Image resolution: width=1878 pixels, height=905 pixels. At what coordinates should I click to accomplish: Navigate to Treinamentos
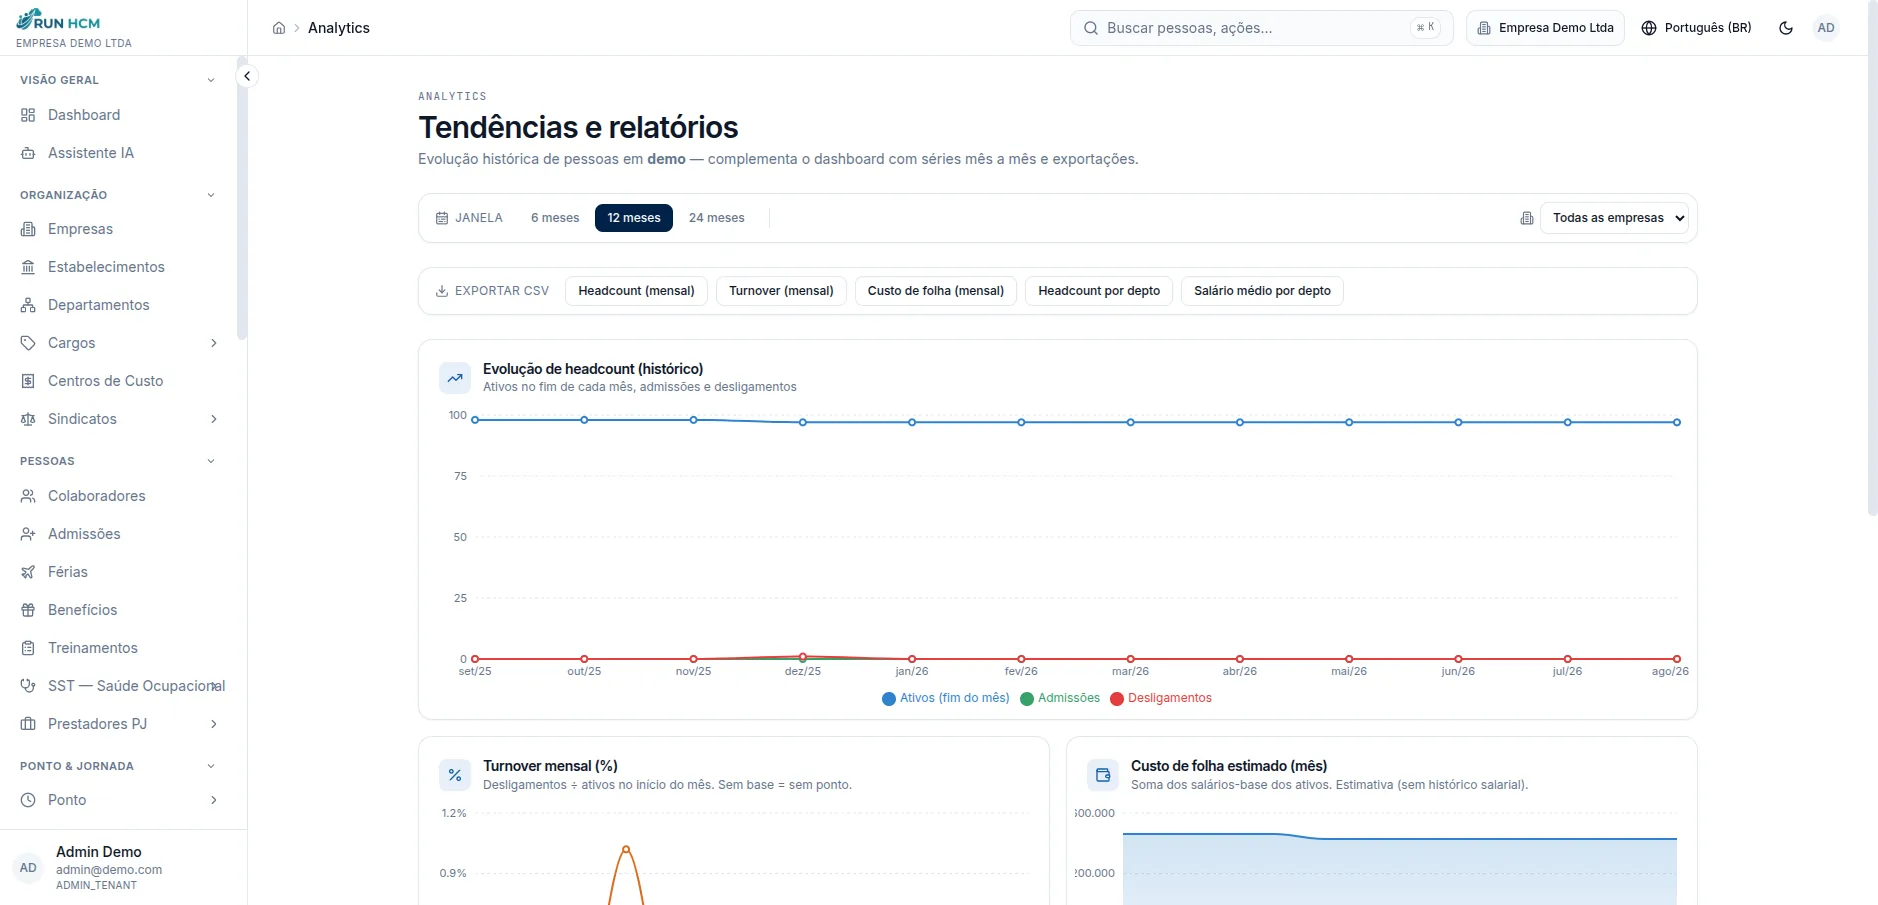coord(118,648)
